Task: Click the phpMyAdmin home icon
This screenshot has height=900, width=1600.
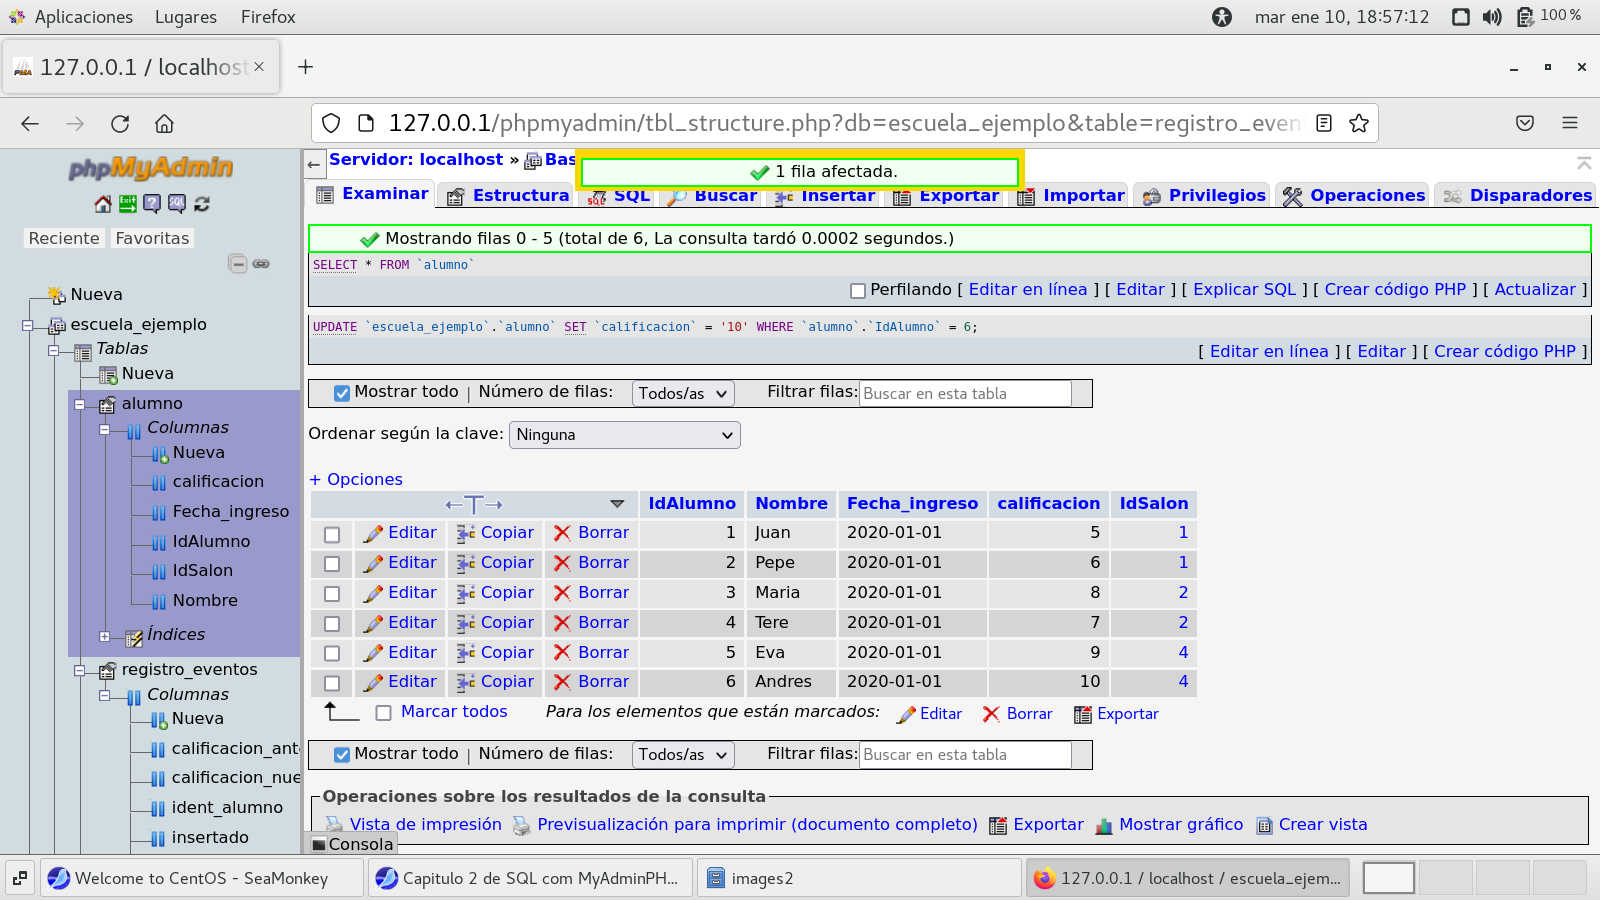Action: tap(103, 204)
